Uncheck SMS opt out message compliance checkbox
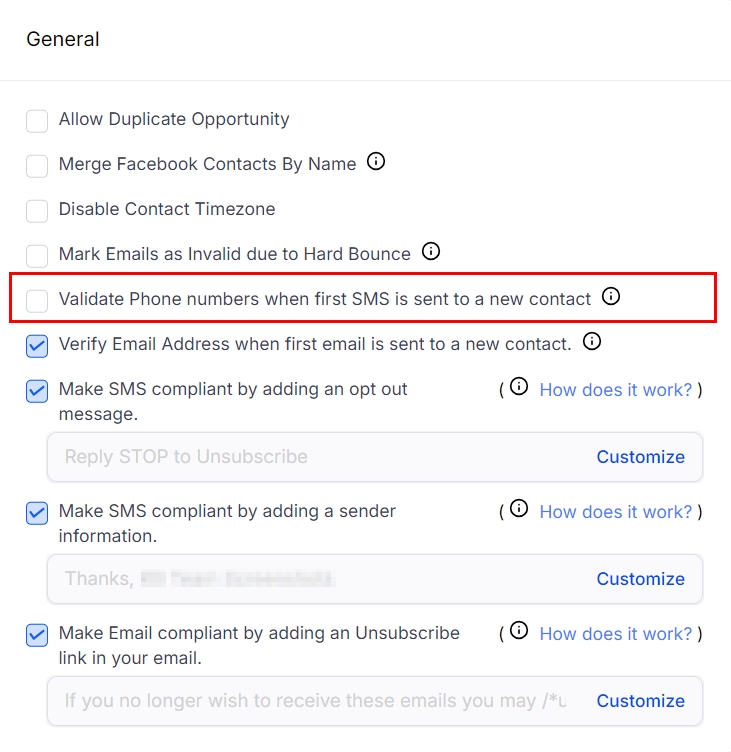731x752 pixels. pos(37,391)
